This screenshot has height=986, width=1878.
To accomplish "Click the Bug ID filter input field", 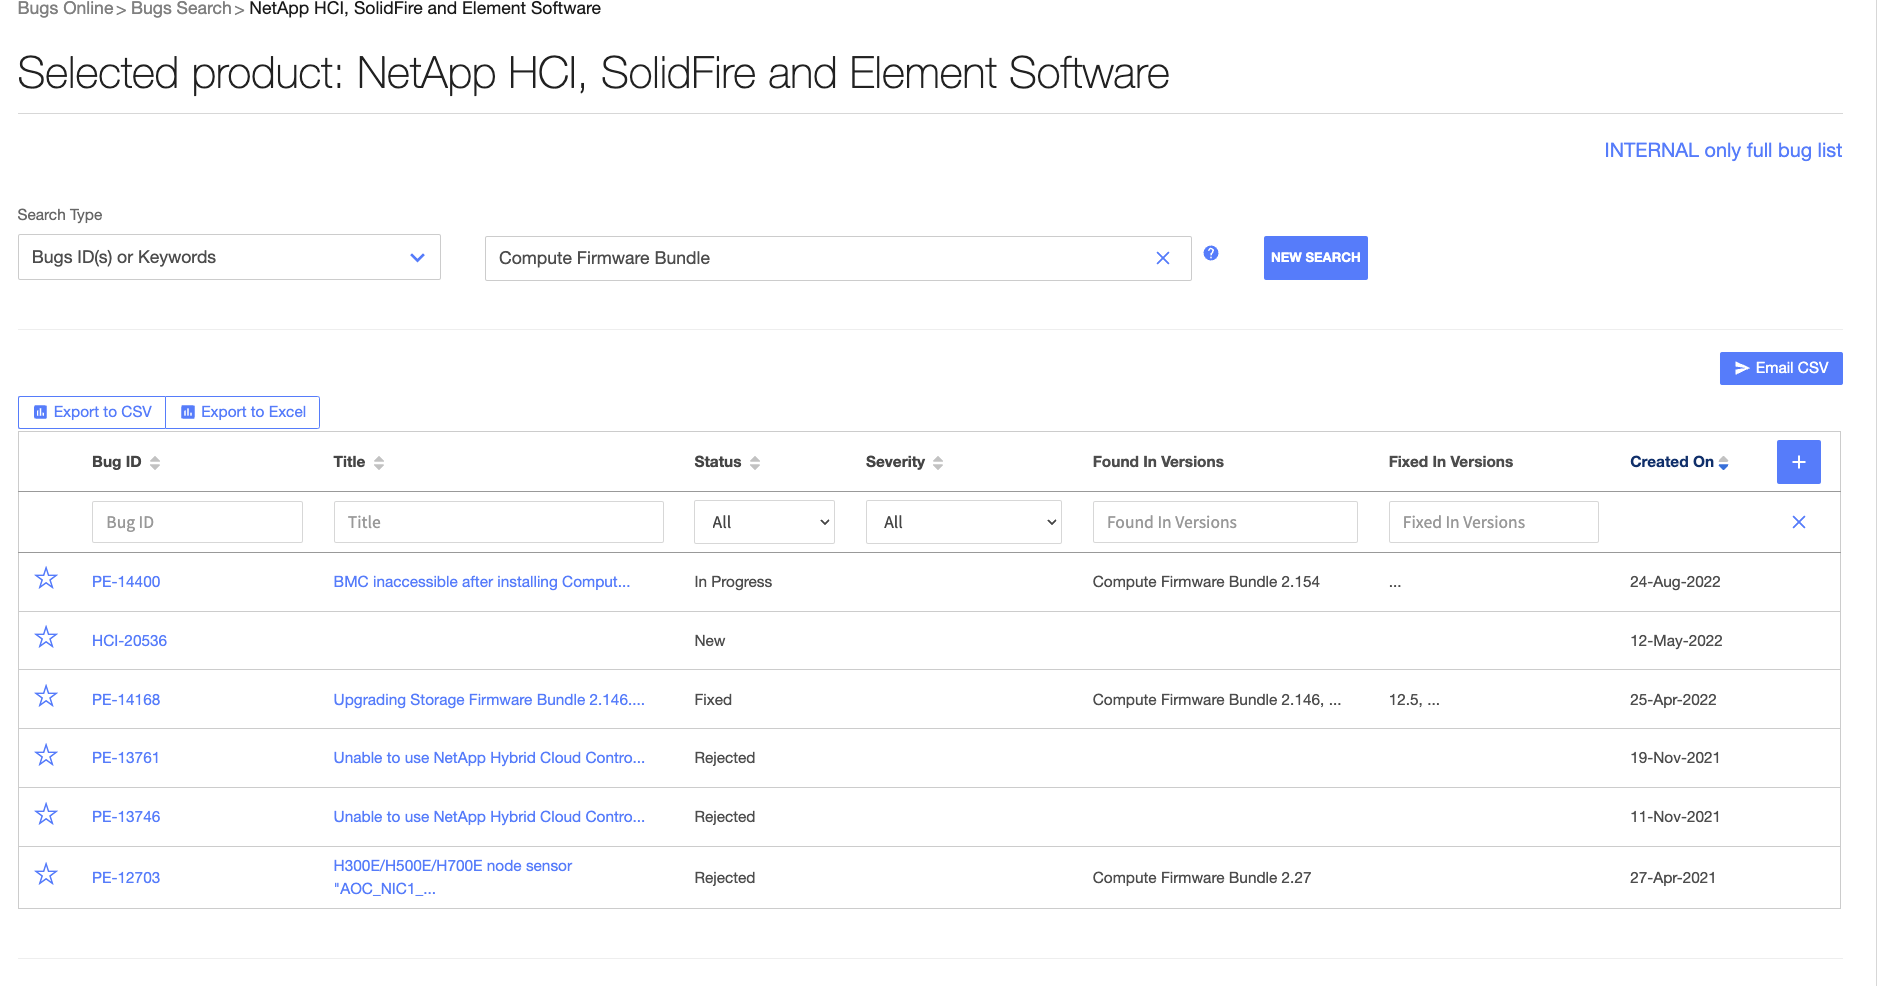I will click(x=197, y=521).
